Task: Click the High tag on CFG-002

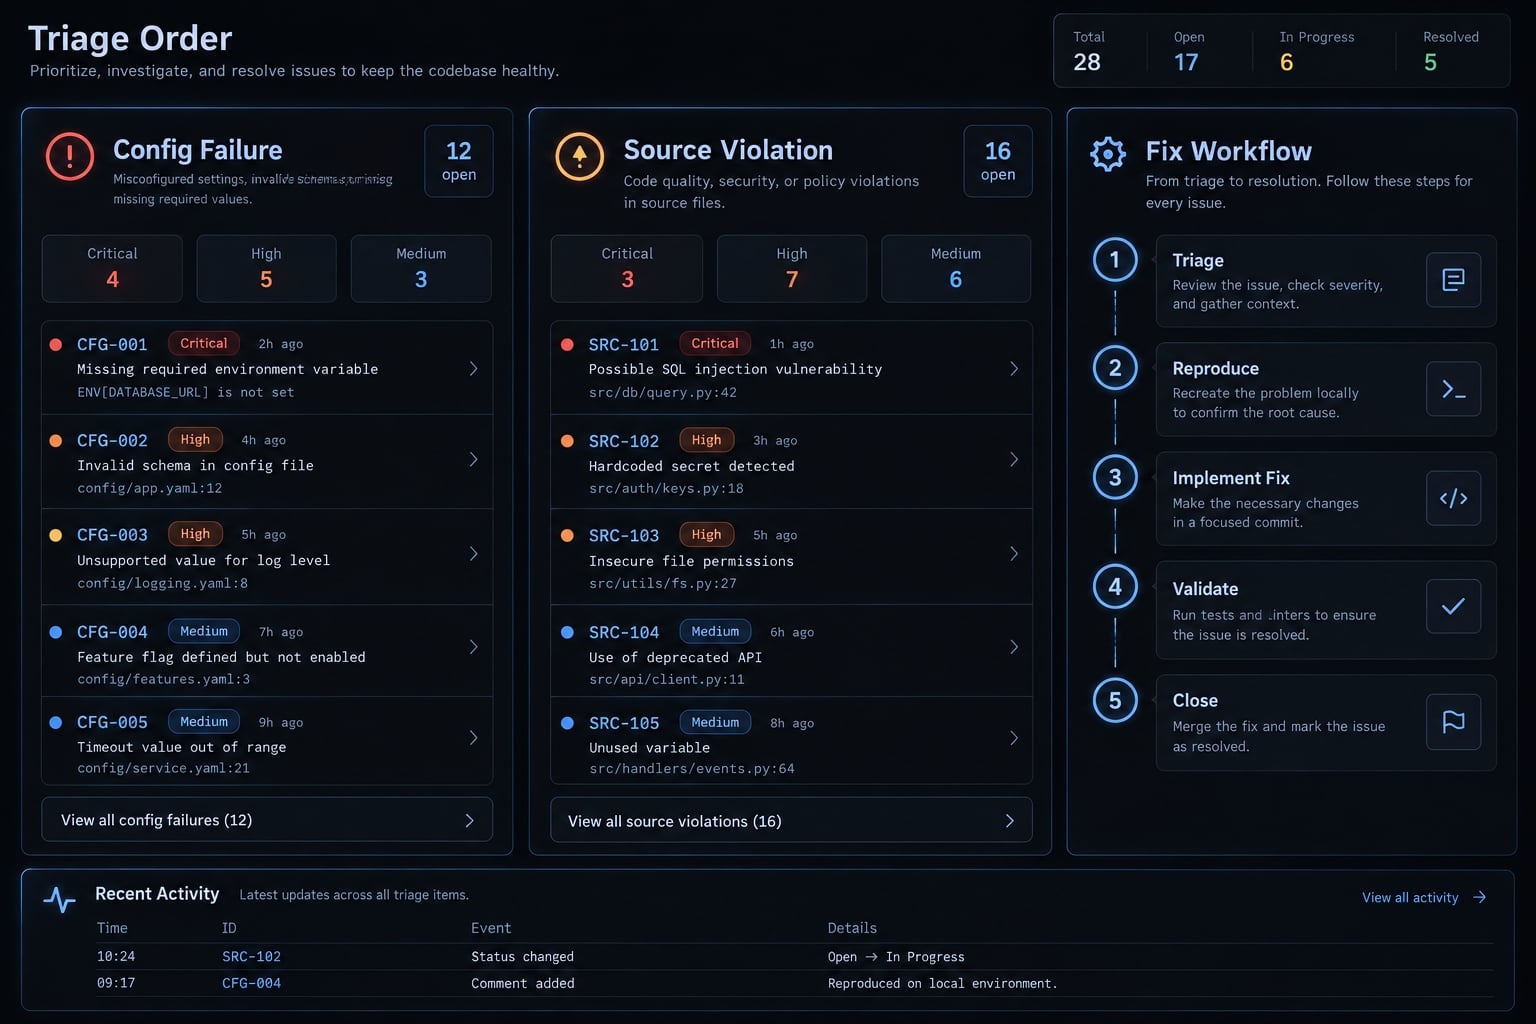Action: coord(195,439)
